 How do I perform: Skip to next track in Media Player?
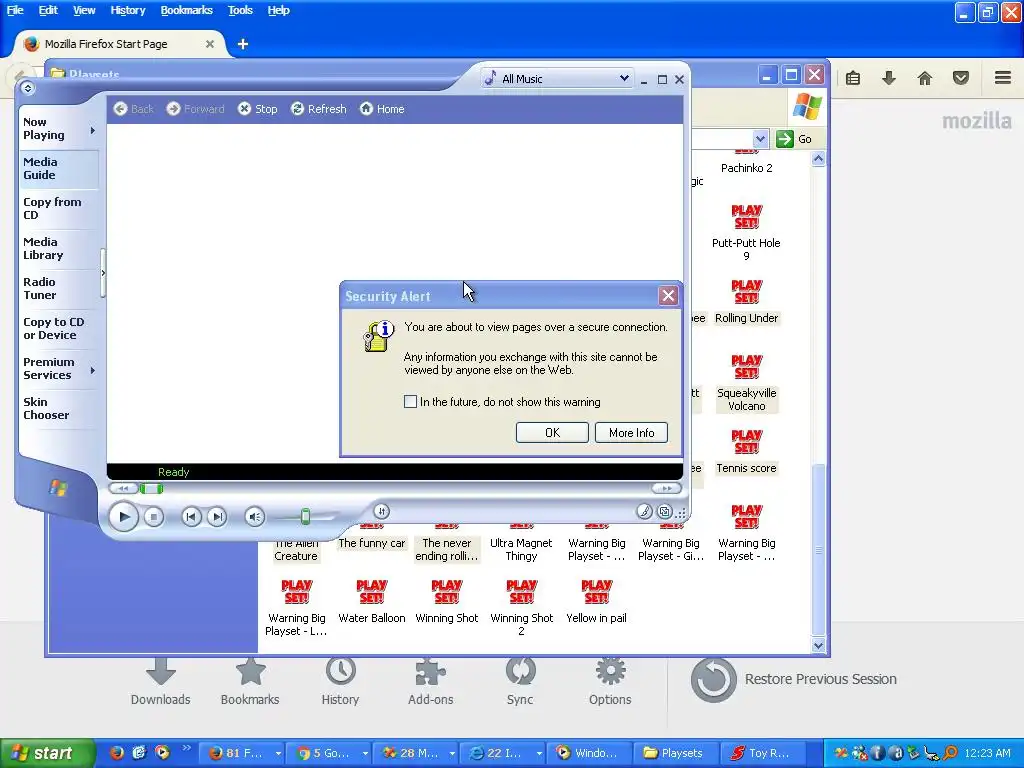click(217, 517)
